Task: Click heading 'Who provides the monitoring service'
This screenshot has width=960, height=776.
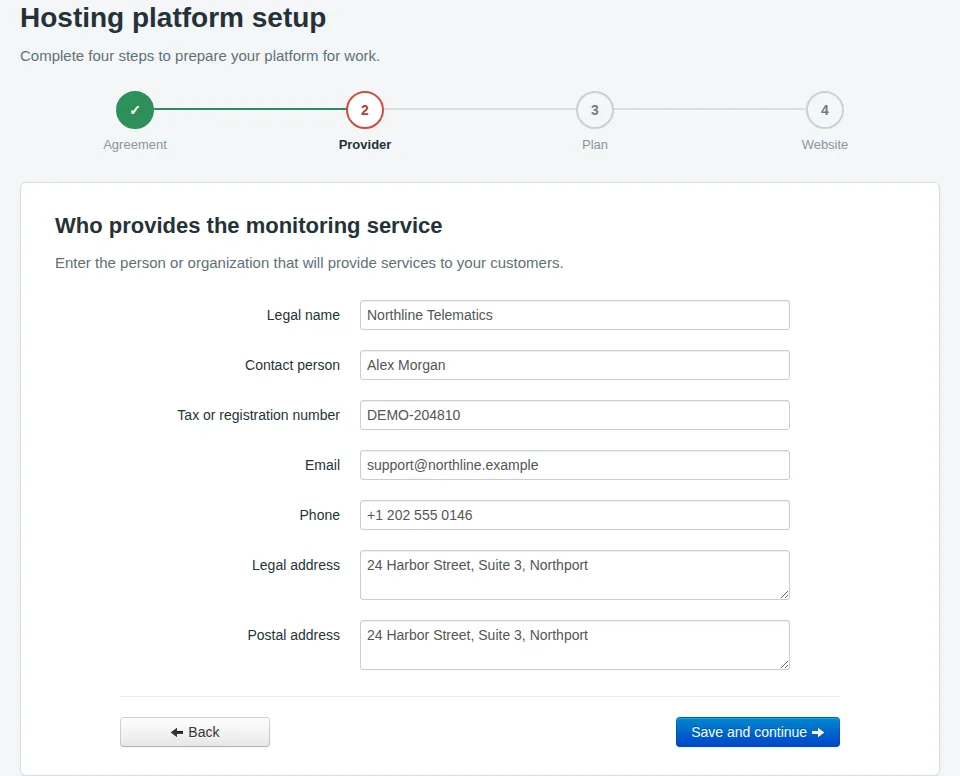Action: 249,225
